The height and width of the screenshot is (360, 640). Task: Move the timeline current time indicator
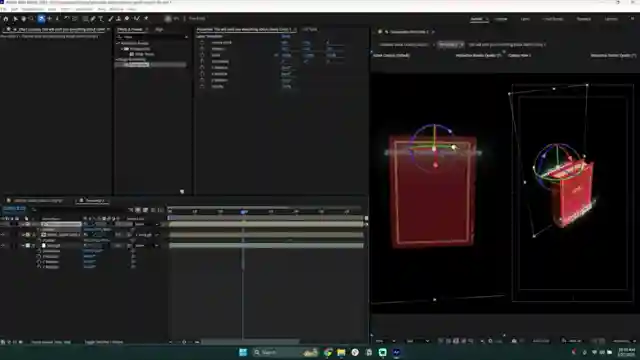pos(243,212)
